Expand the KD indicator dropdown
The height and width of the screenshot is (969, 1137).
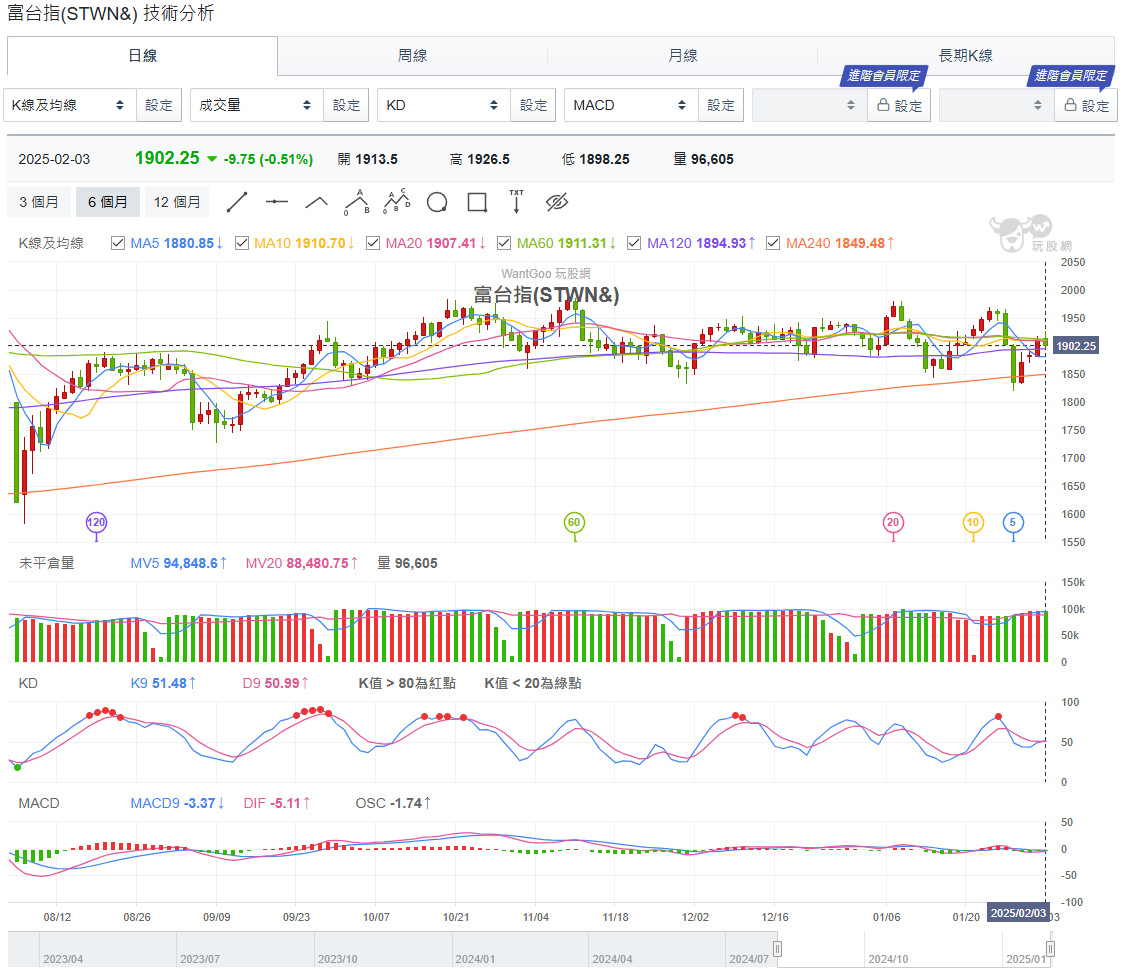click(x=443, y=105)
